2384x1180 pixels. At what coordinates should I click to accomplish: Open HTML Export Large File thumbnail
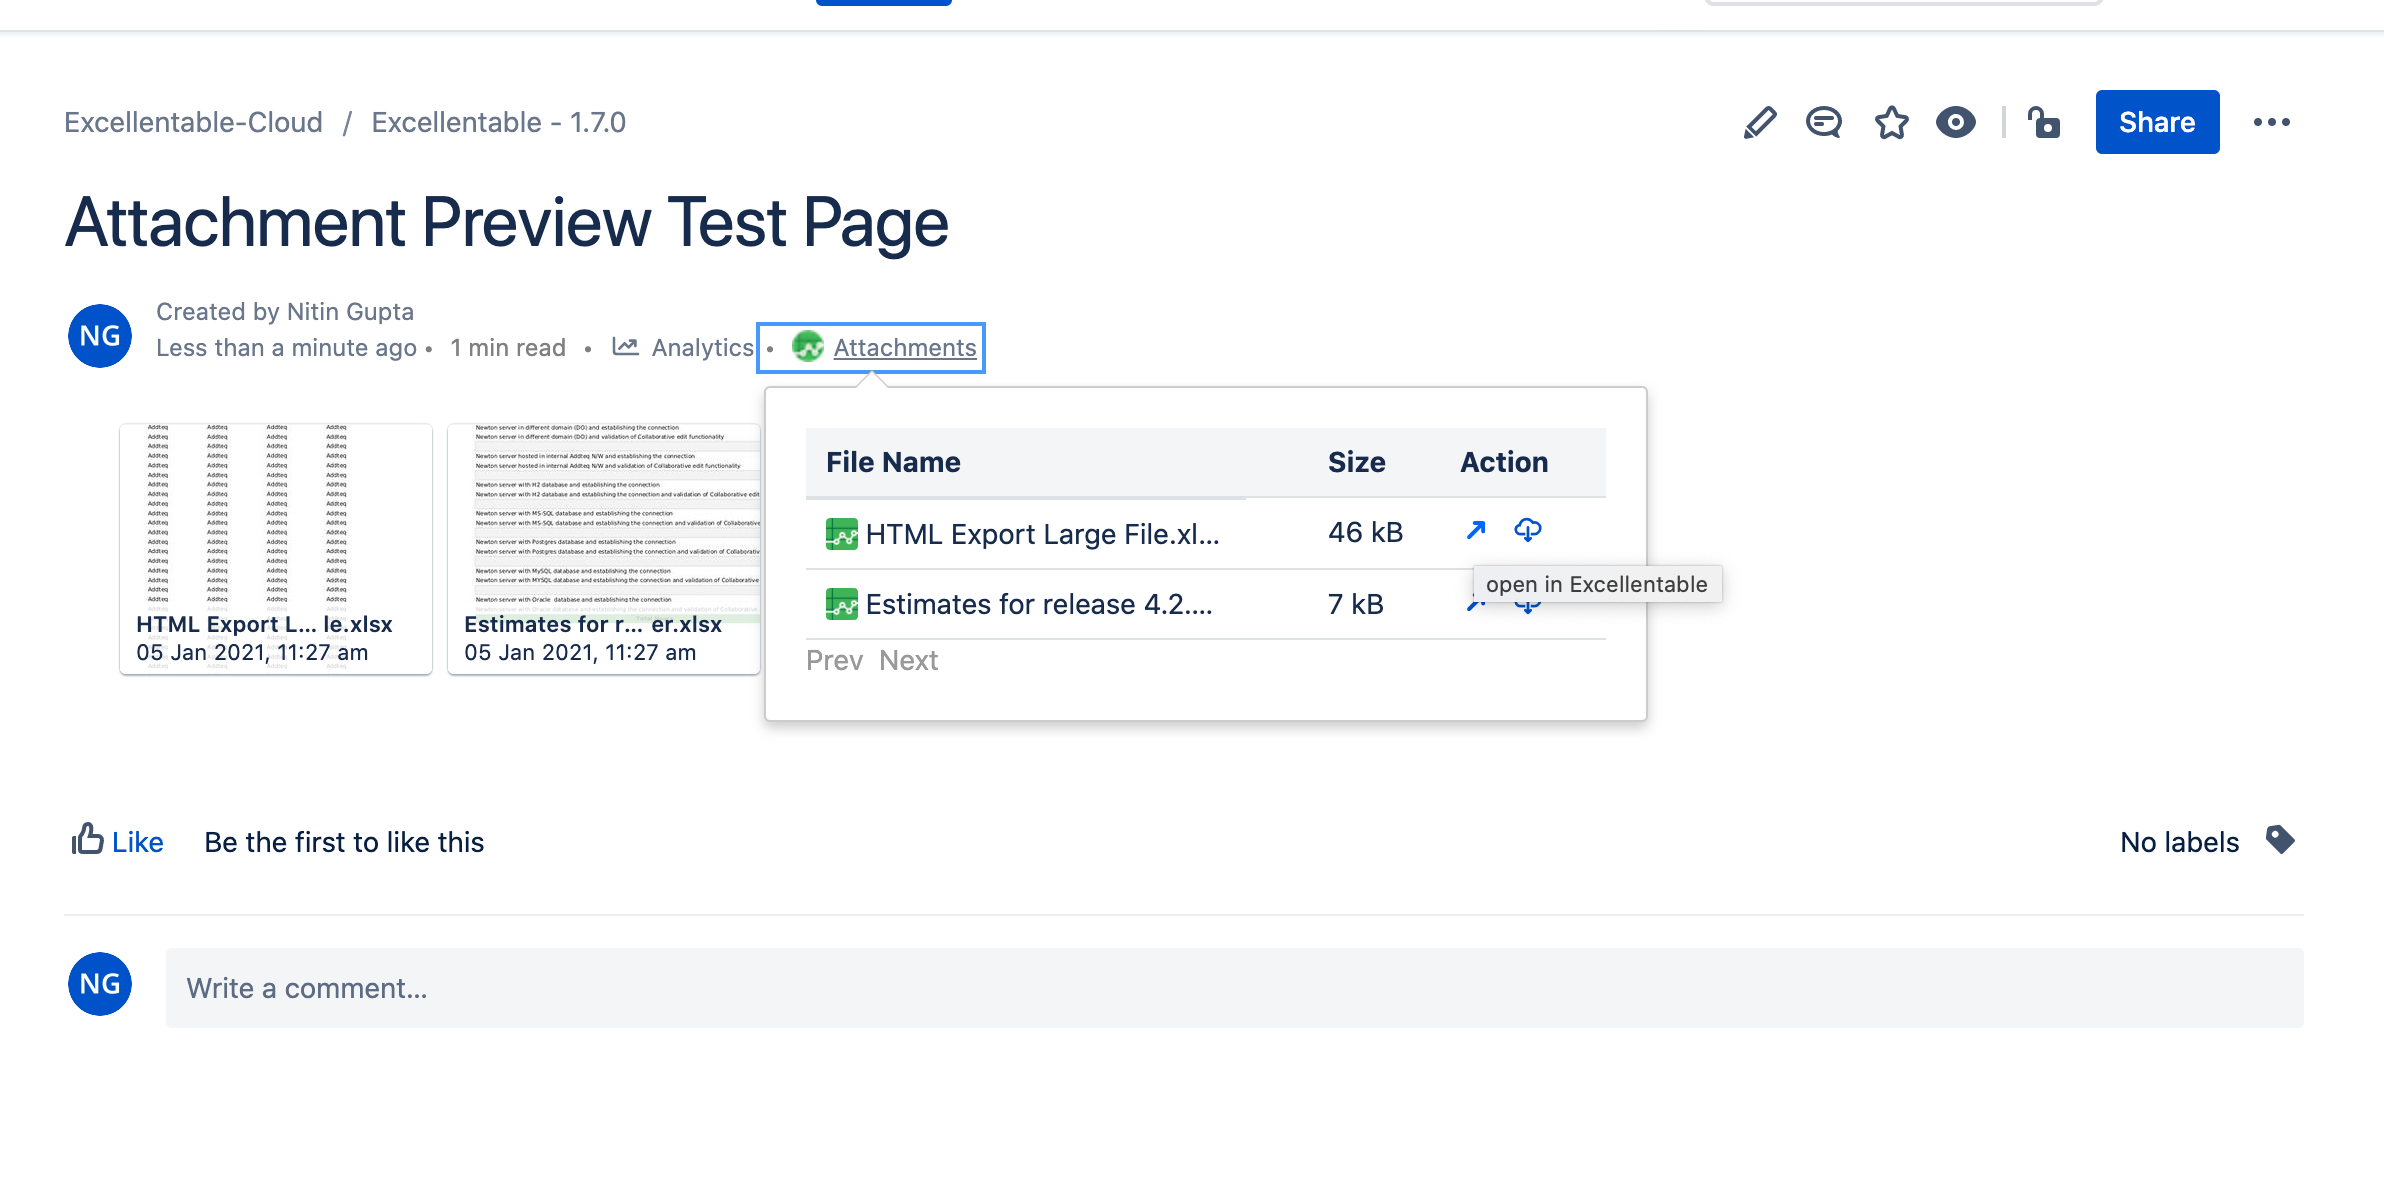pyautogui.click(x=276, y=548)
